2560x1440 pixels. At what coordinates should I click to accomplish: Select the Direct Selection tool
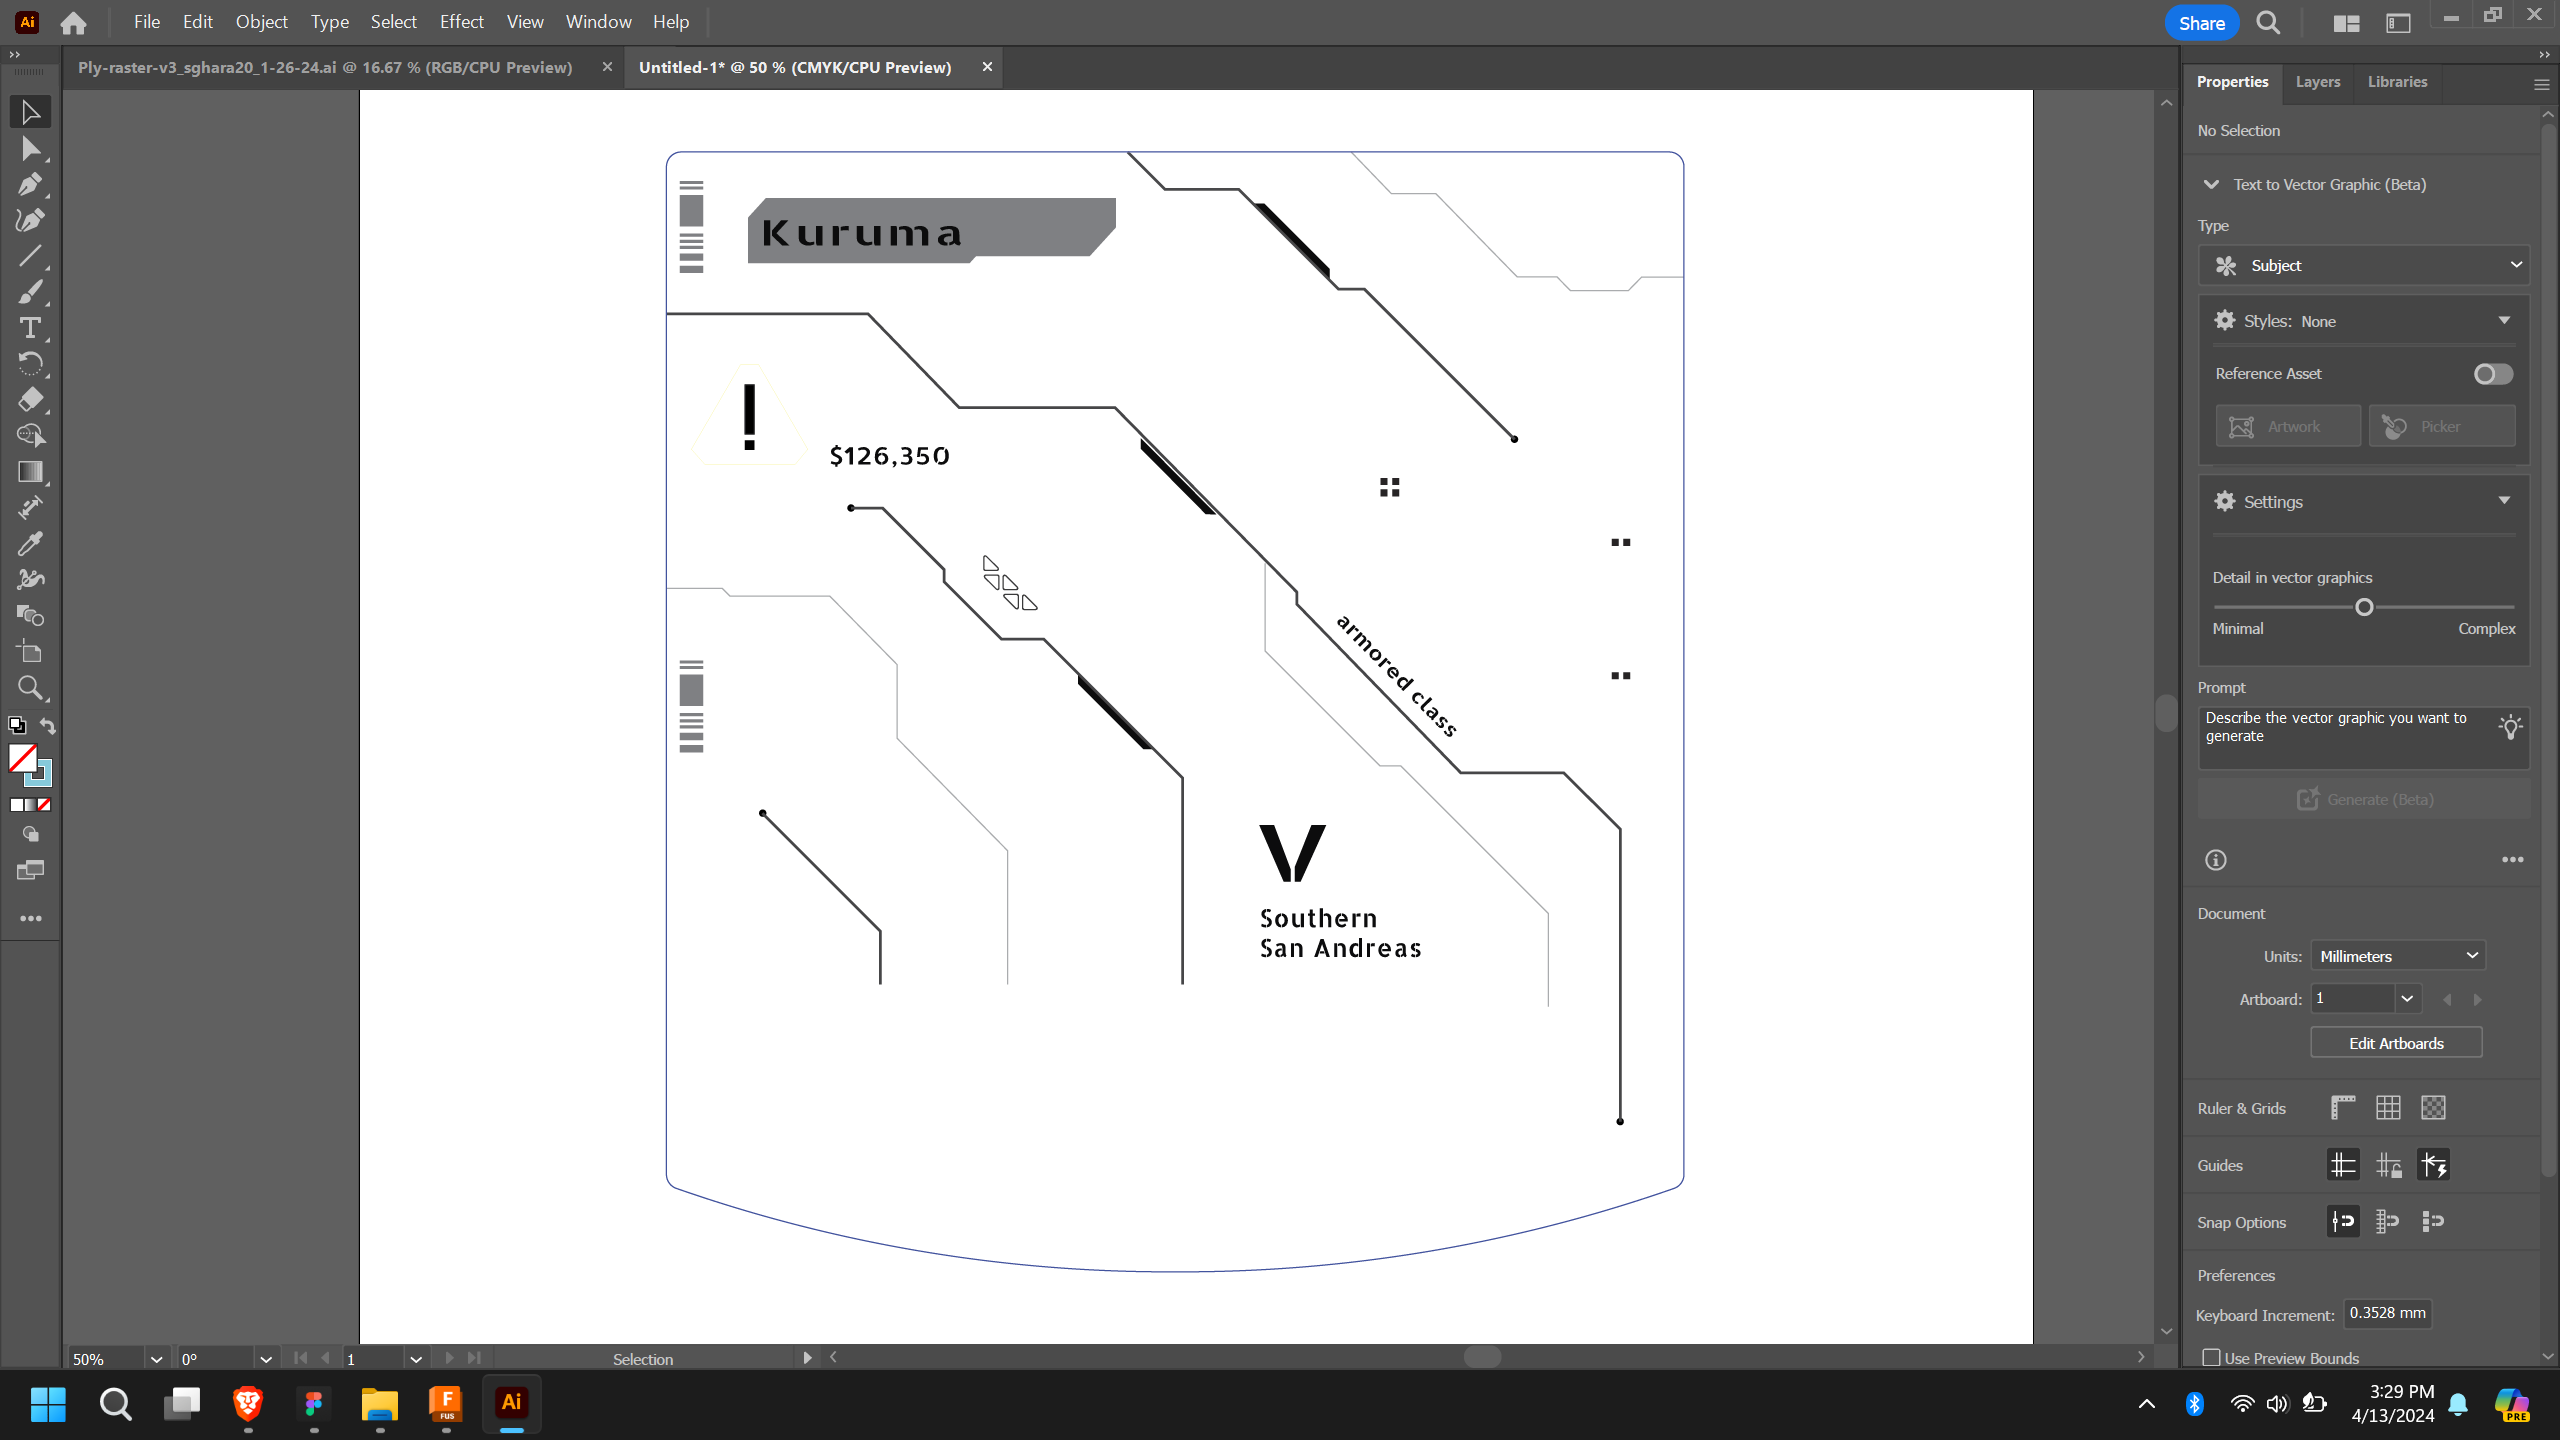pos(30,149)
